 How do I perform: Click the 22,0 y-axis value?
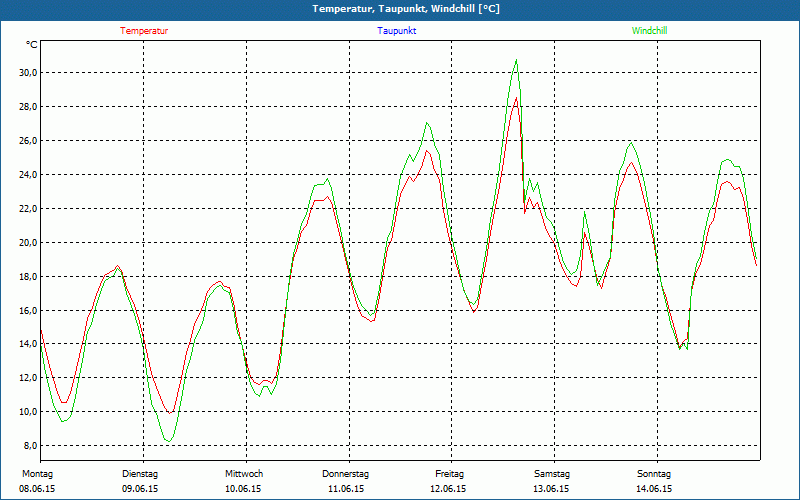click(28, 208)
